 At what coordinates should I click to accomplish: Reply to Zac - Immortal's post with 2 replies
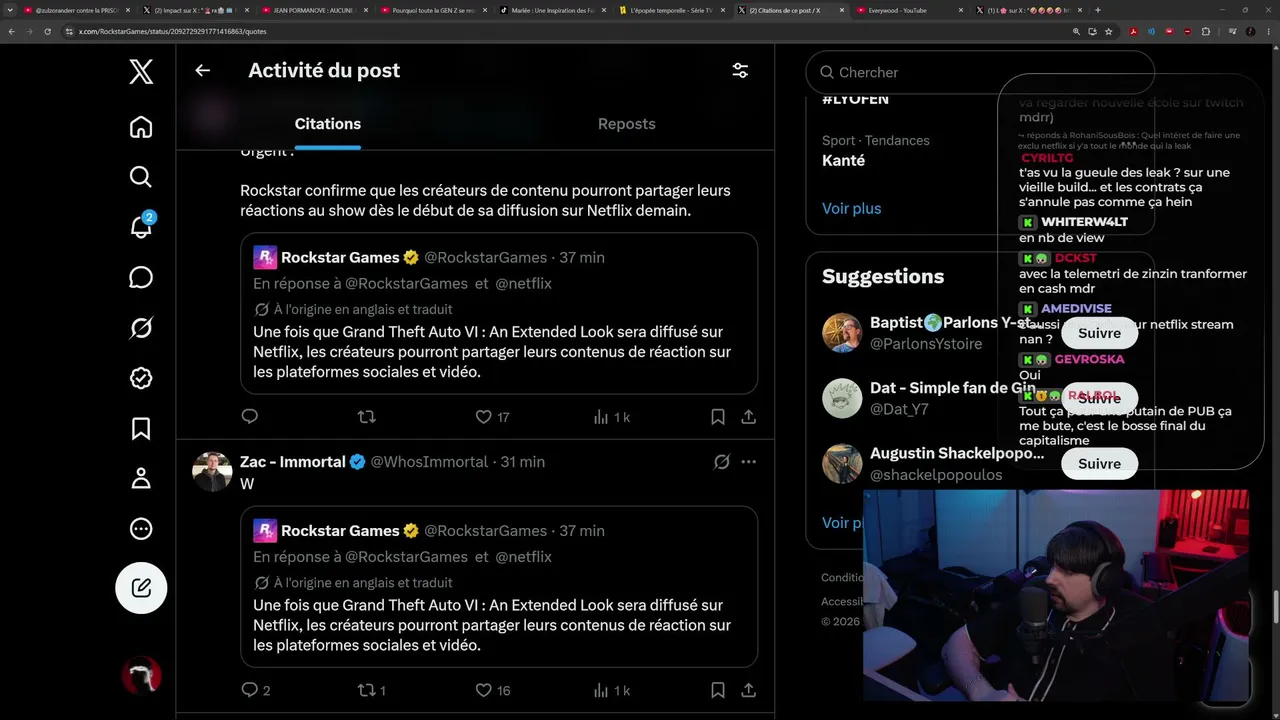click(256, 690)
